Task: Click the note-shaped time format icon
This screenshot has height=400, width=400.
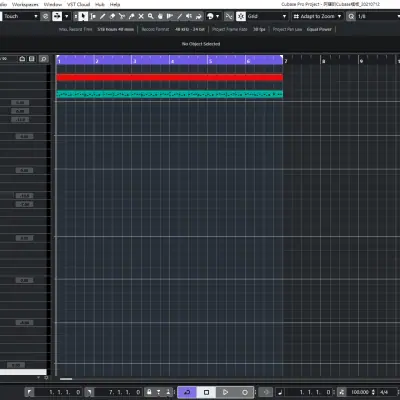Action: pyautogui.click(x=280, y=392)
